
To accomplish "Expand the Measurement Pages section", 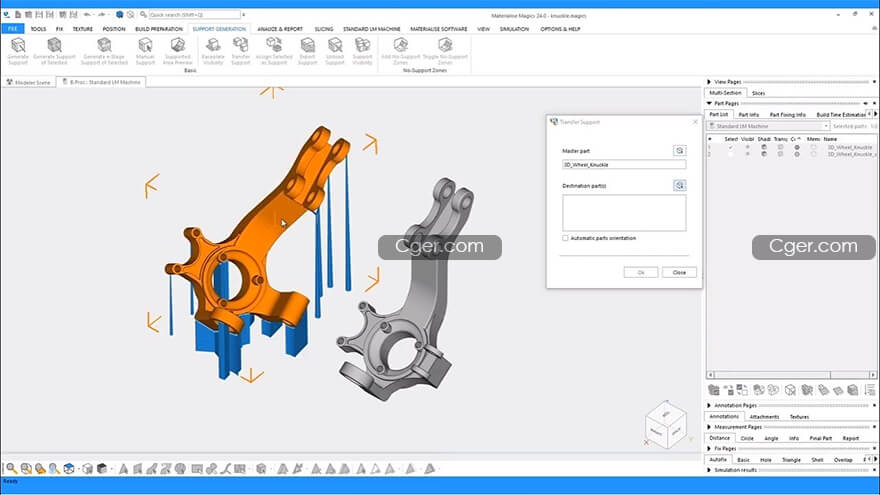I will 709,427.
